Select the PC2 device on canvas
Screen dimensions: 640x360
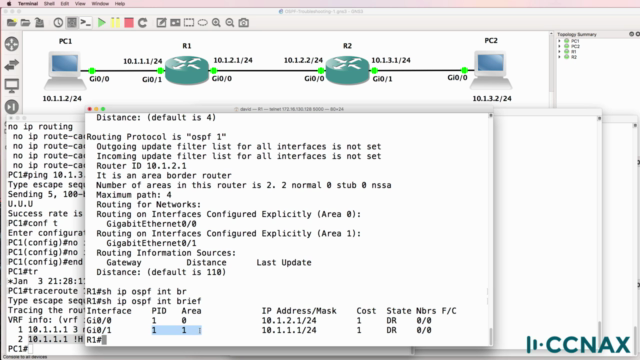(491, 70)
